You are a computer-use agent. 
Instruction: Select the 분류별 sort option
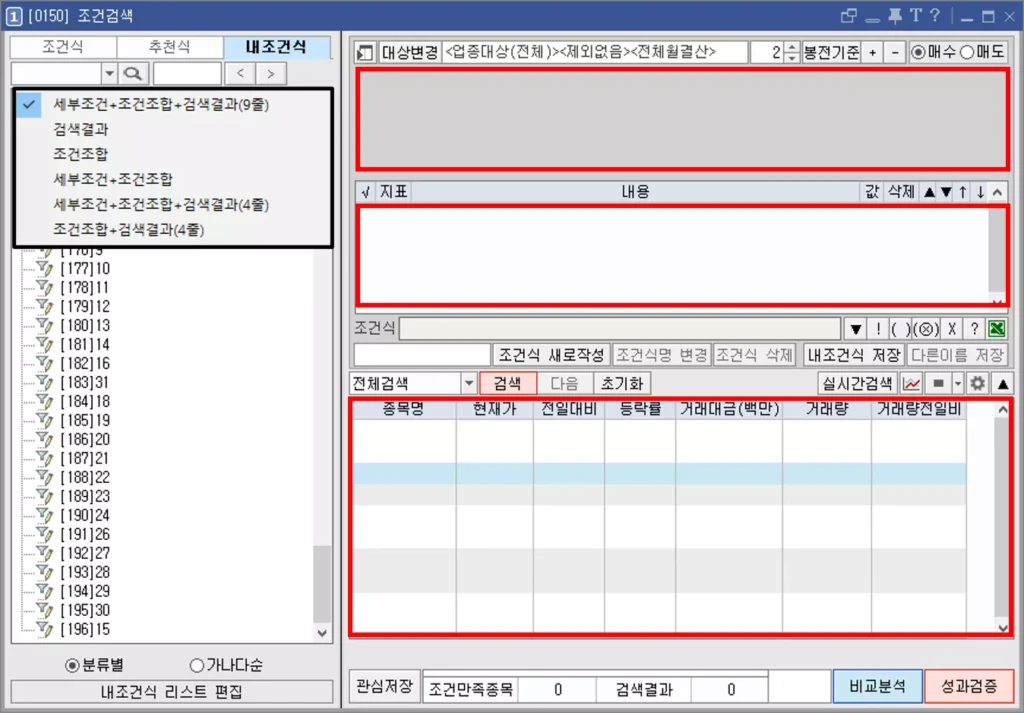click(72, 665)
